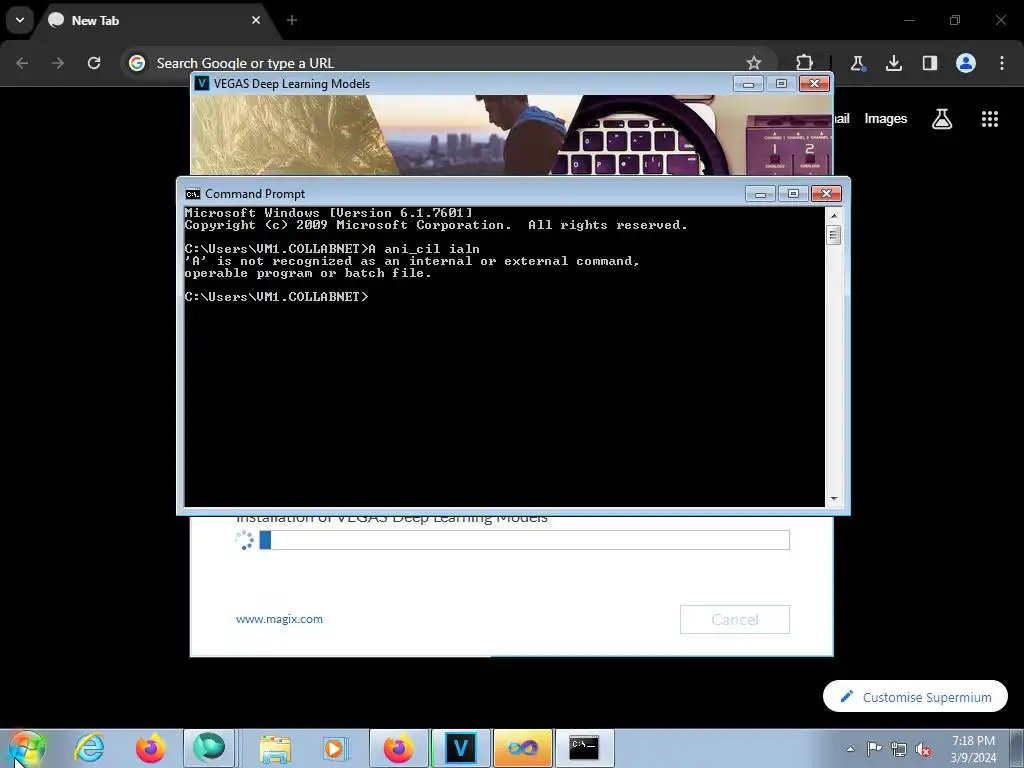1024x768 pixels.
Task: Maximize the VEGAS Deep Learning Models window
Action: tap(781, 84)
